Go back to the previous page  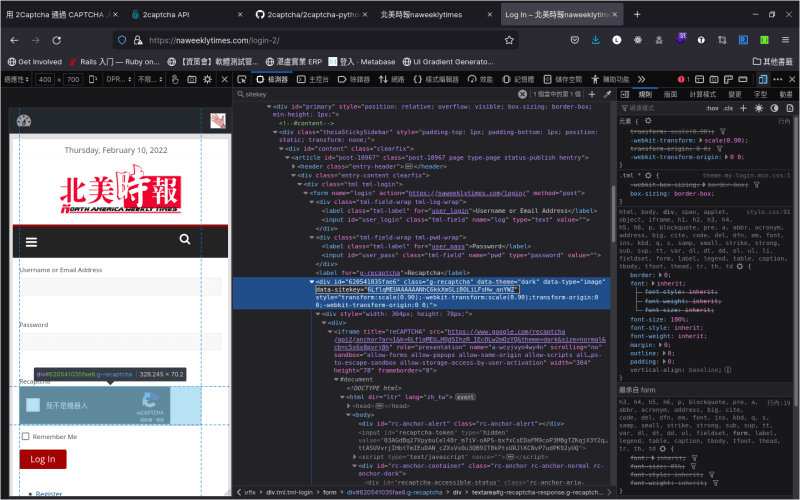point(14,40)
